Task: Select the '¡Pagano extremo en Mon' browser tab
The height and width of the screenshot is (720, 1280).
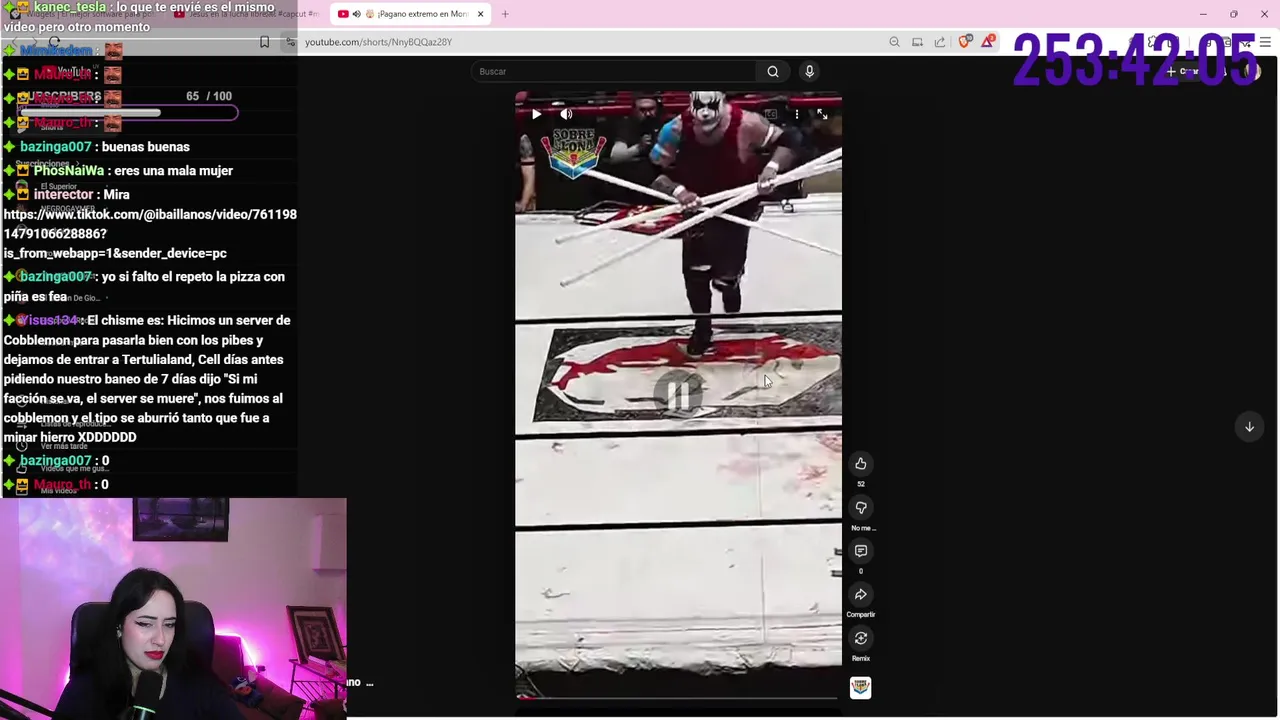Action: pos(410,14)
